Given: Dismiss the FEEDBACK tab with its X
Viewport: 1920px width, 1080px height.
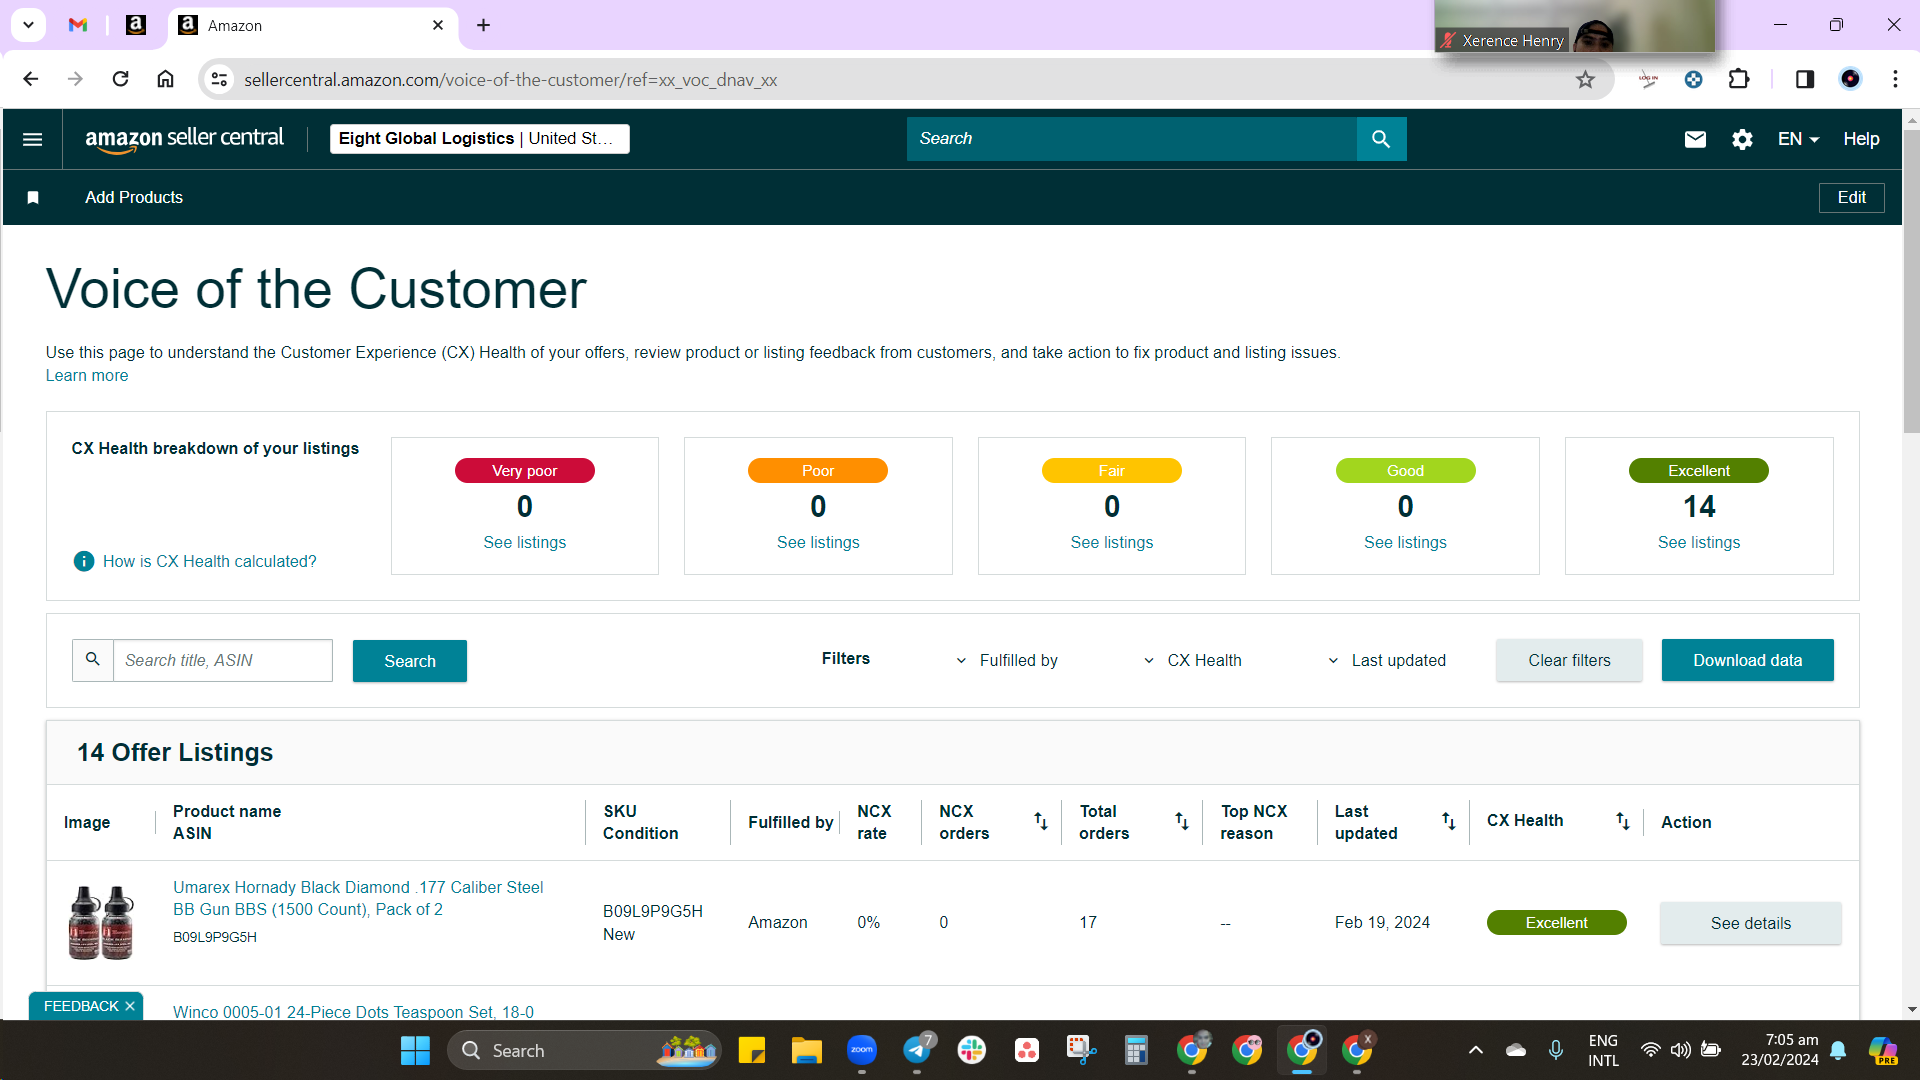Looking at the screenshot, I should pyautogui.click(x=130, y=1006).
